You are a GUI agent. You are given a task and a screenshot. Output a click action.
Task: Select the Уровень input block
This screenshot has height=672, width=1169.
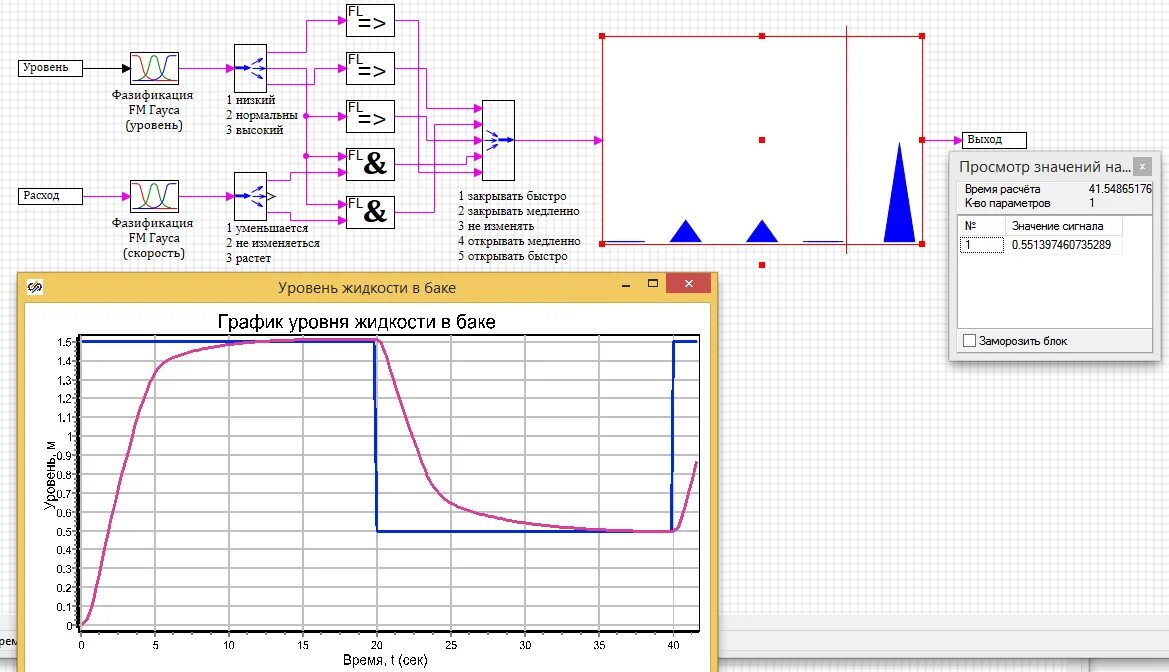click(x=50, y=68)
